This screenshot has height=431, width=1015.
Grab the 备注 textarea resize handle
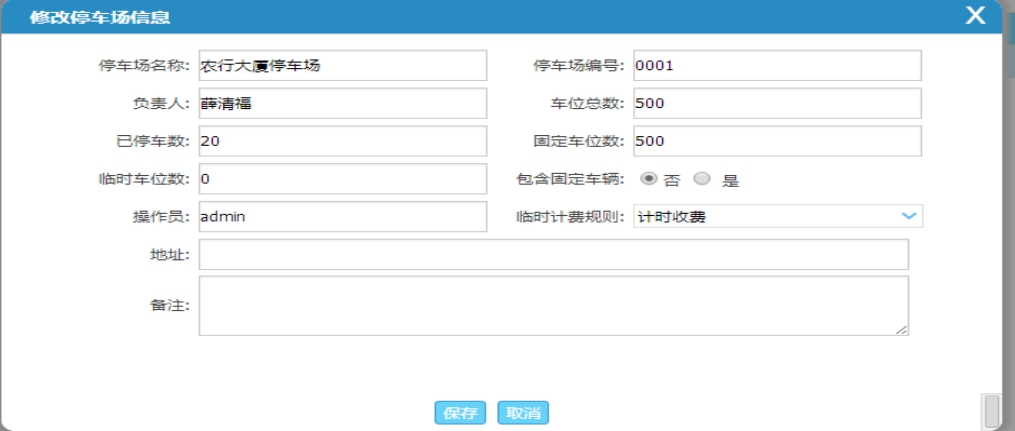903,330
